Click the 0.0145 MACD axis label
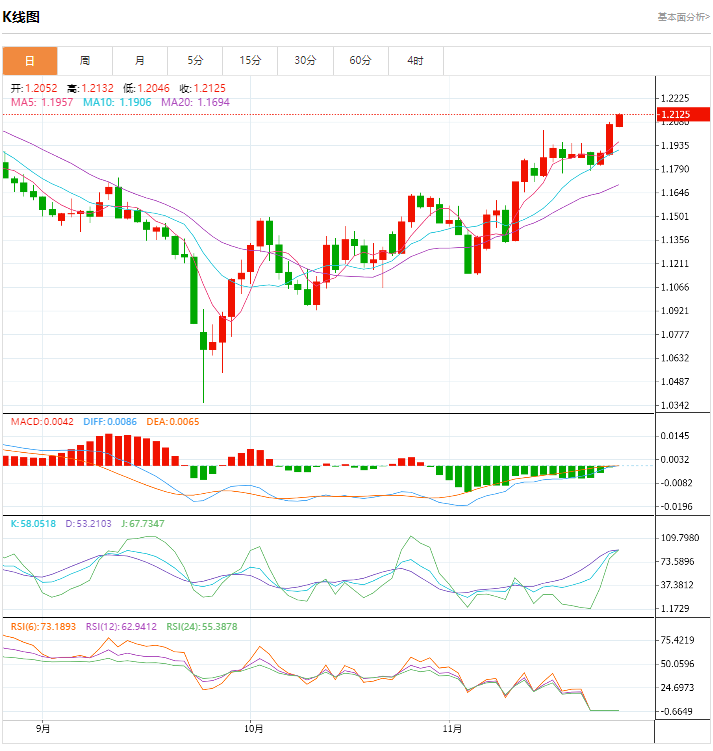Viewport: 713px width, 751px height. coord(675,436)
